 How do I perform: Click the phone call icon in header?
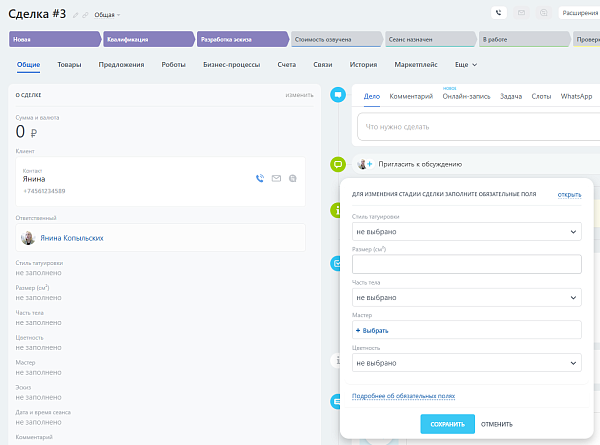499,13
